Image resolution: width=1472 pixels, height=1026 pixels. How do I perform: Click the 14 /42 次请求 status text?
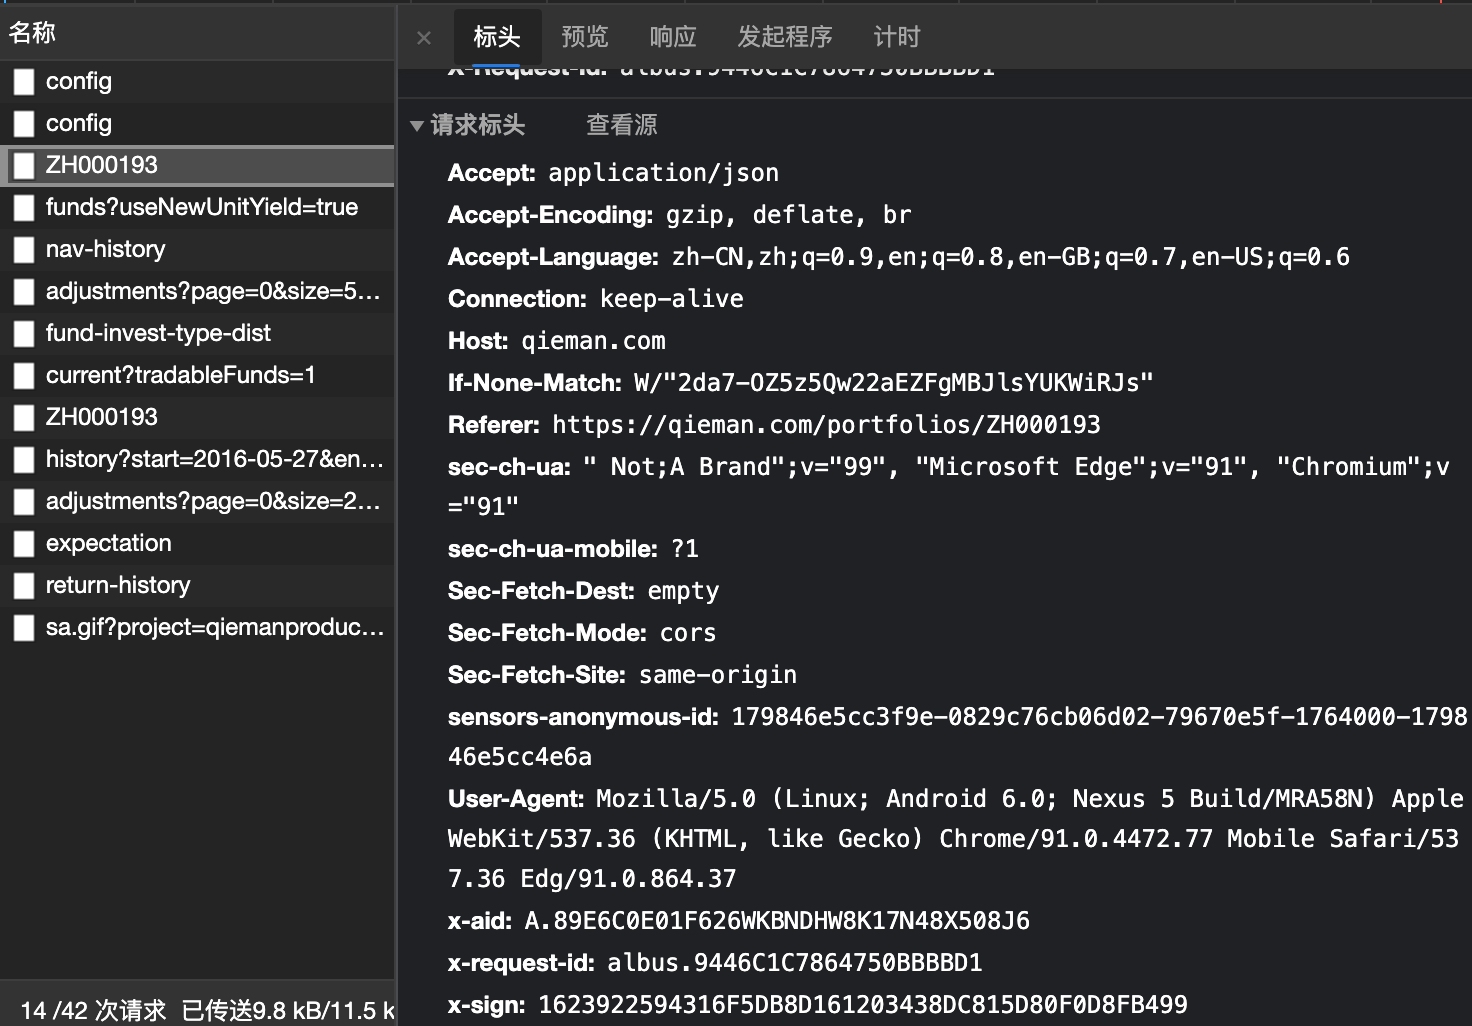tap(93, 1010)
